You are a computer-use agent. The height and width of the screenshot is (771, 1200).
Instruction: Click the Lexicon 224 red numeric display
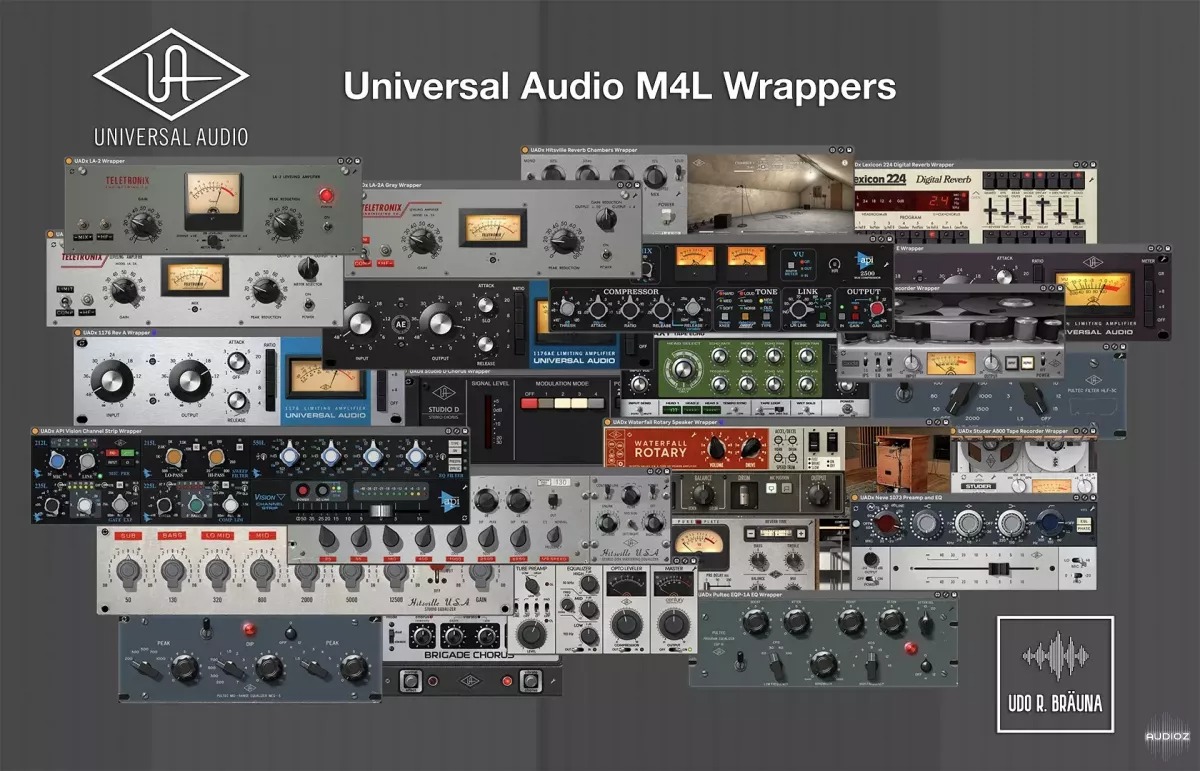point(938,201)
